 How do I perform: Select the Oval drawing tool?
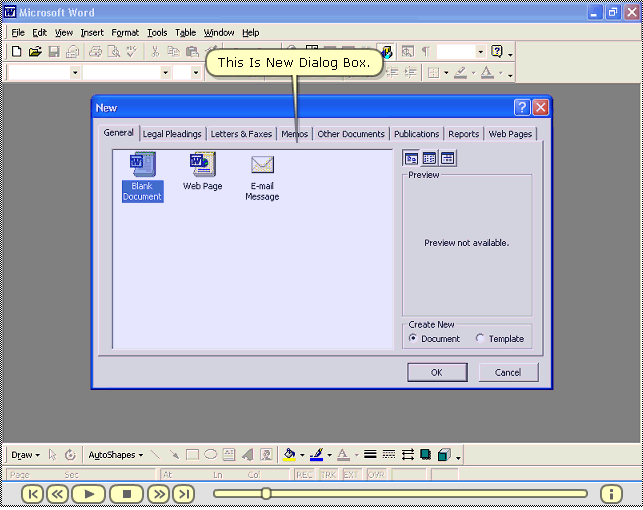(x=210, y=455)
